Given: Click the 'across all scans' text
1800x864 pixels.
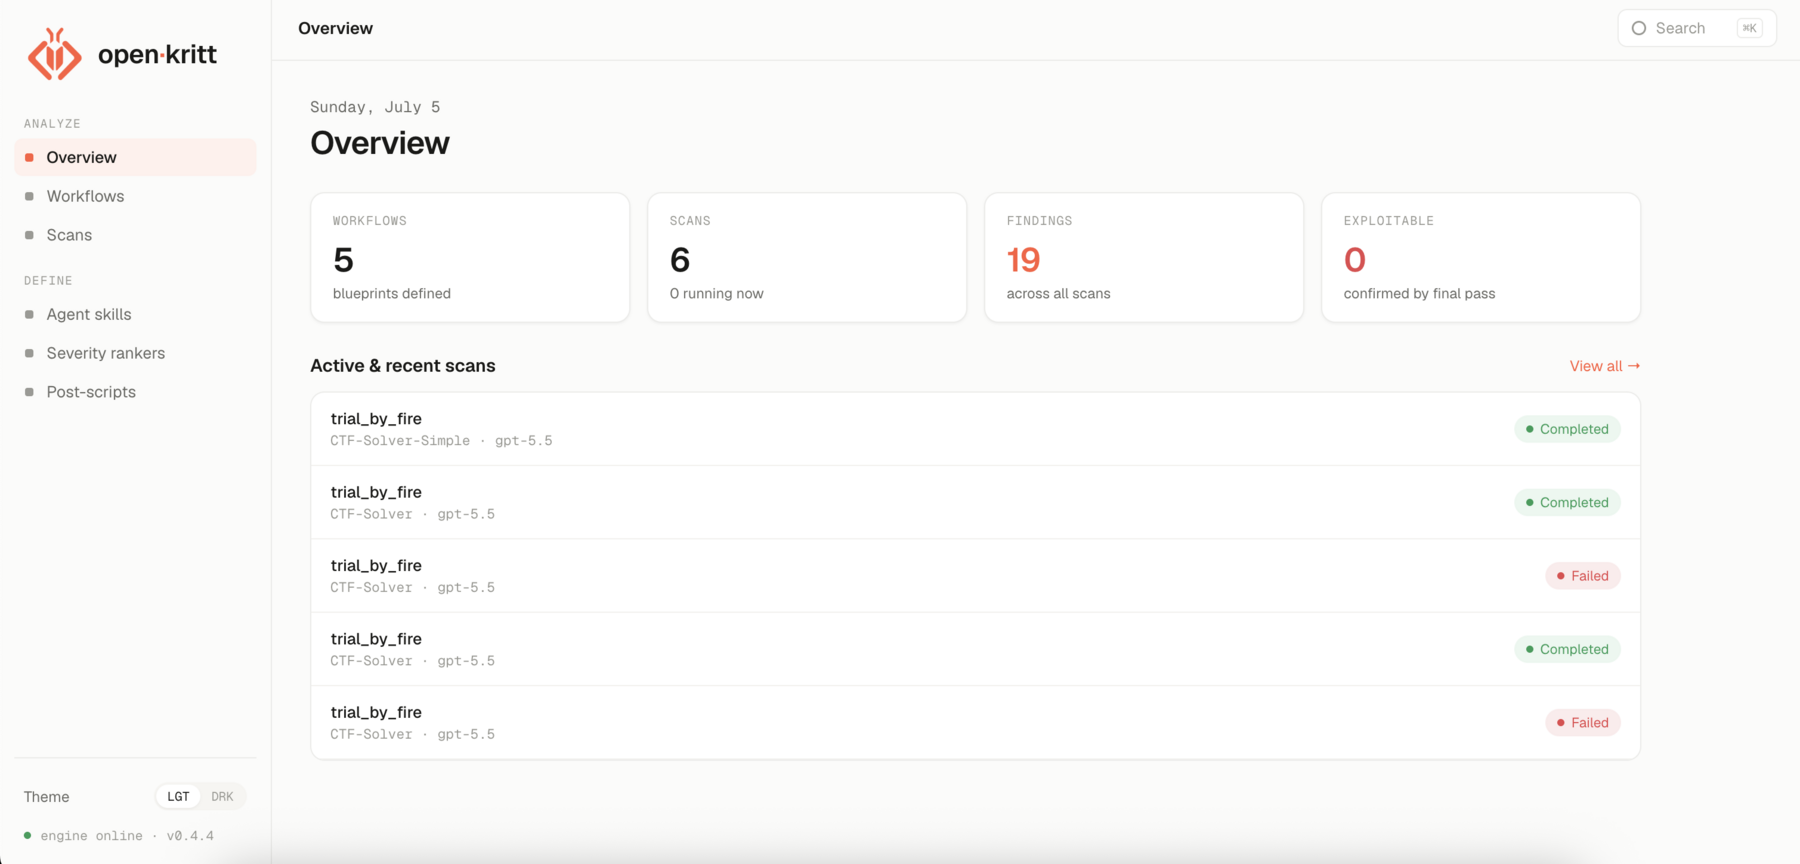Looking at the screenshot, I should pos(1058,293).
